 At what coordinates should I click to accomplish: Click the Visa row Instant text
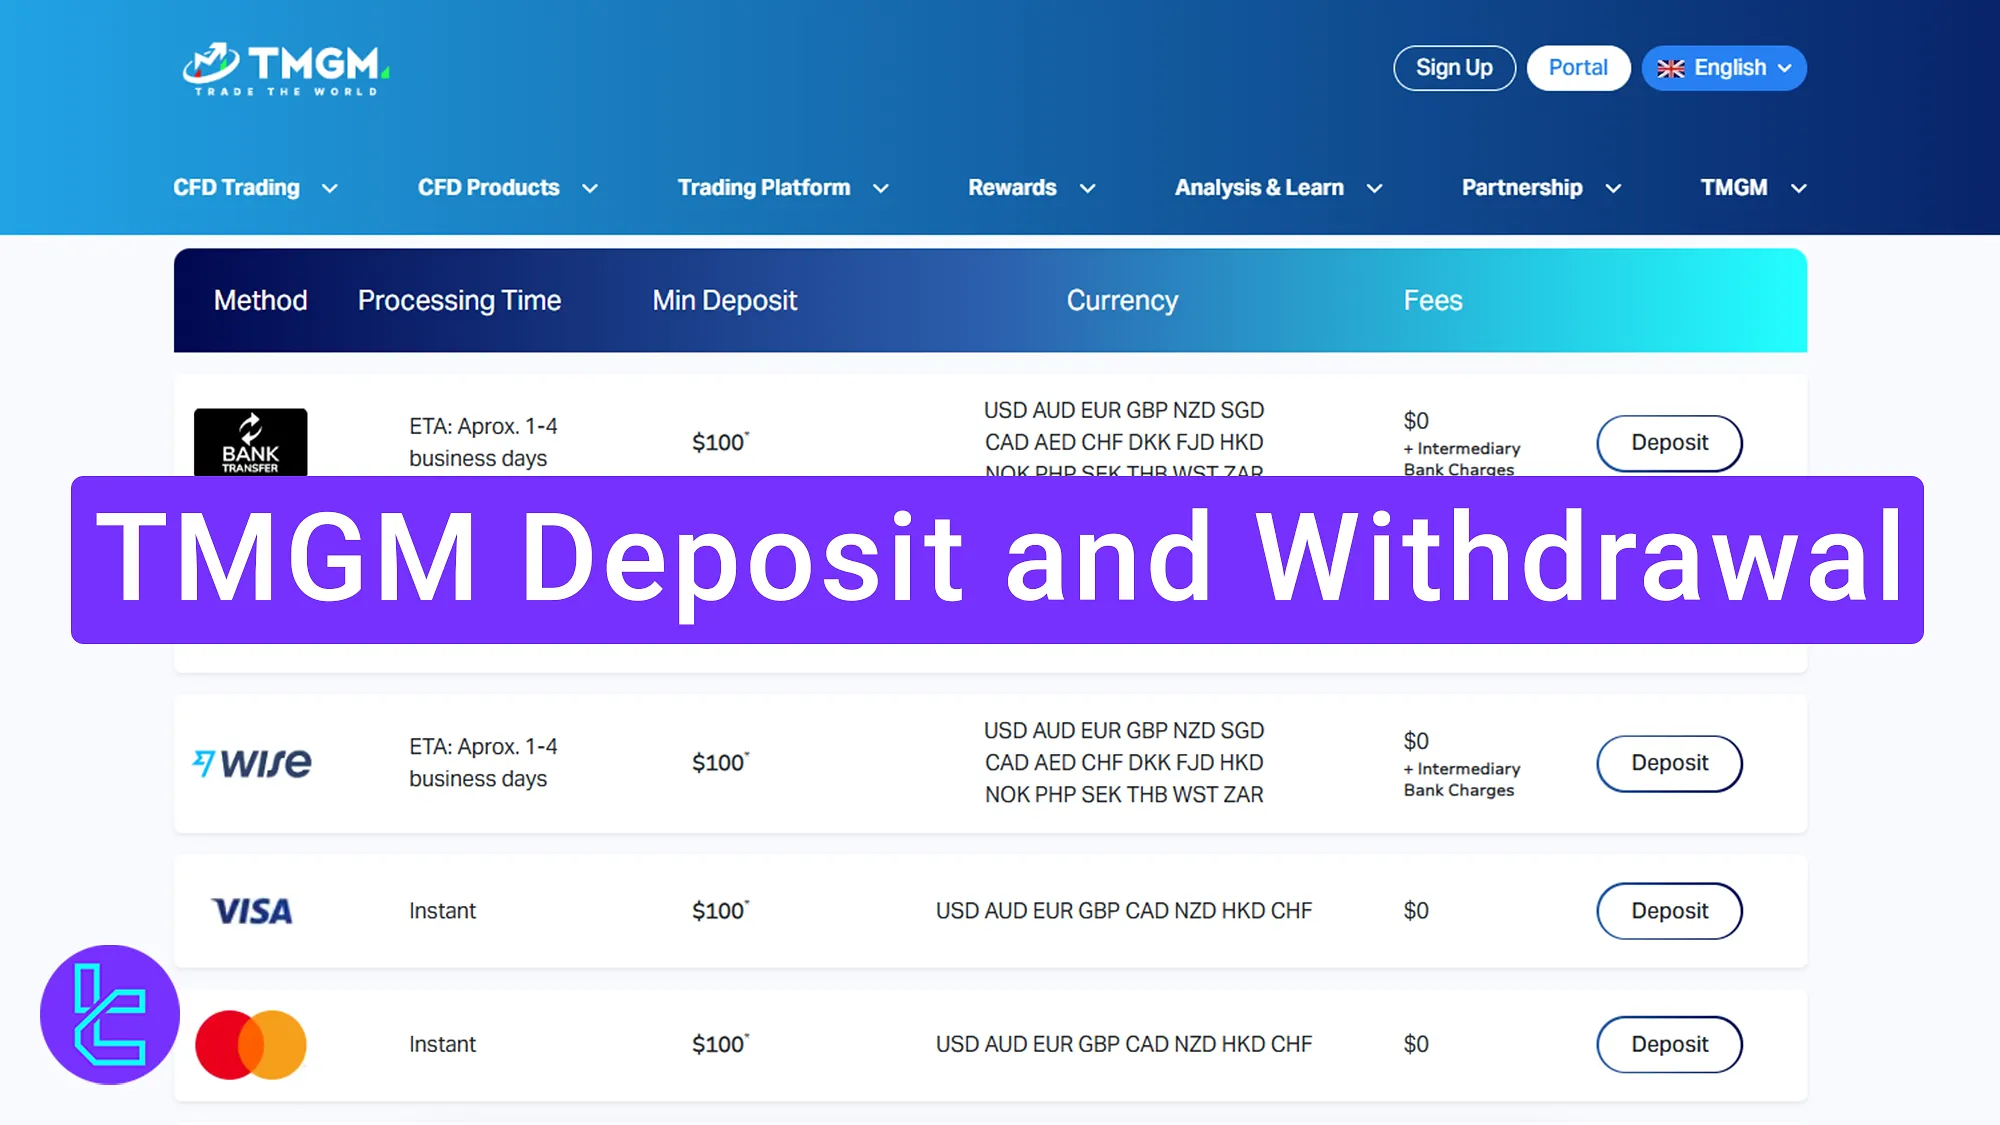tap(442, 911)
